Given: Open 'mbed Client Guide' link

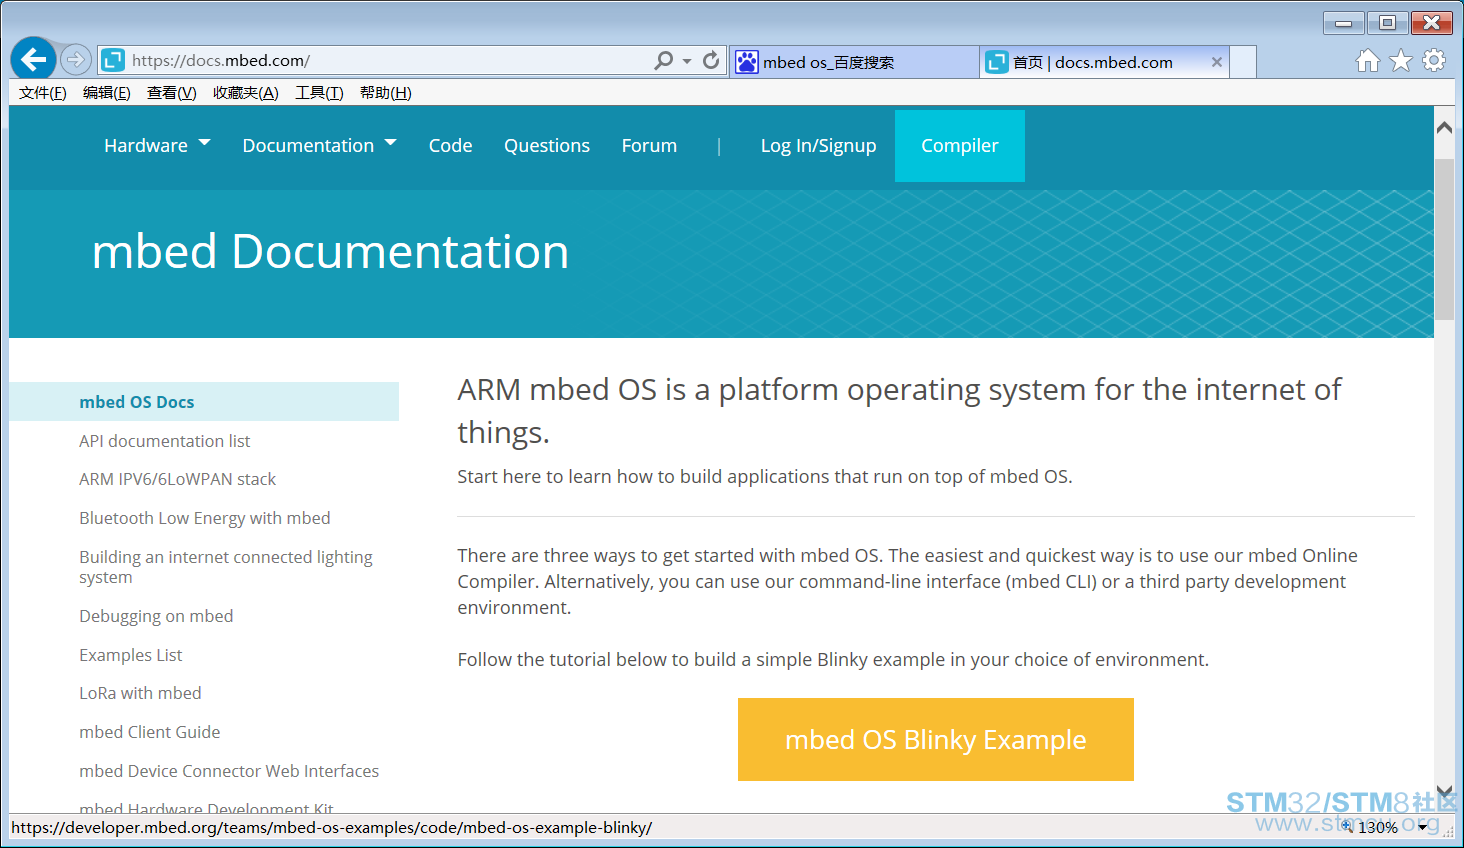Looking at the screenshot, I should (150, 732).
